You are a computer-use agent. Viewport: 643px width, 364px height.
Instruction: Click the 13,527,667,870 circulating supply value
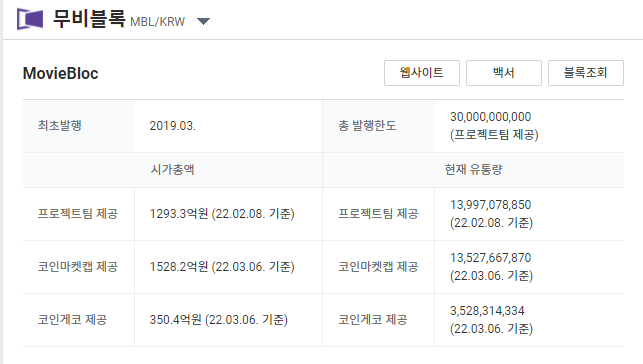490,257
